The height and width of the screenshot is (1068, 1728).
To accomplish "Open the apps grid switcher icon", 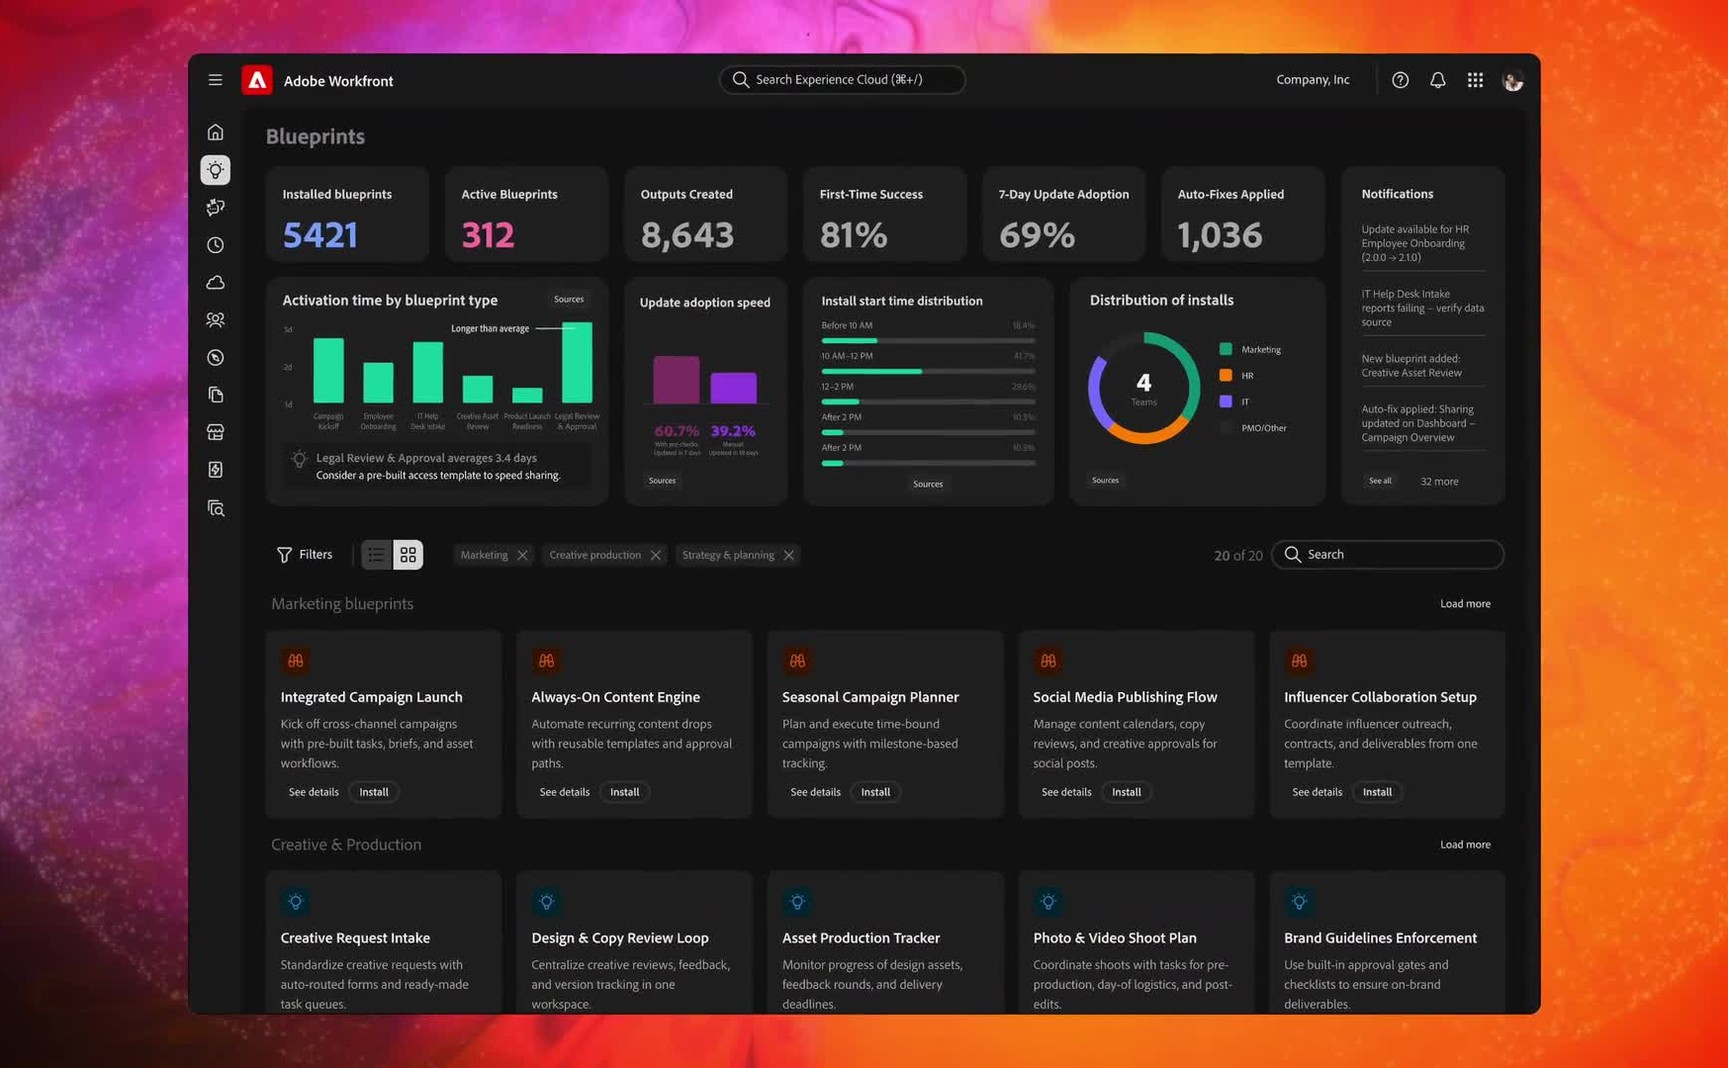I will click(x=1475, y=80).
